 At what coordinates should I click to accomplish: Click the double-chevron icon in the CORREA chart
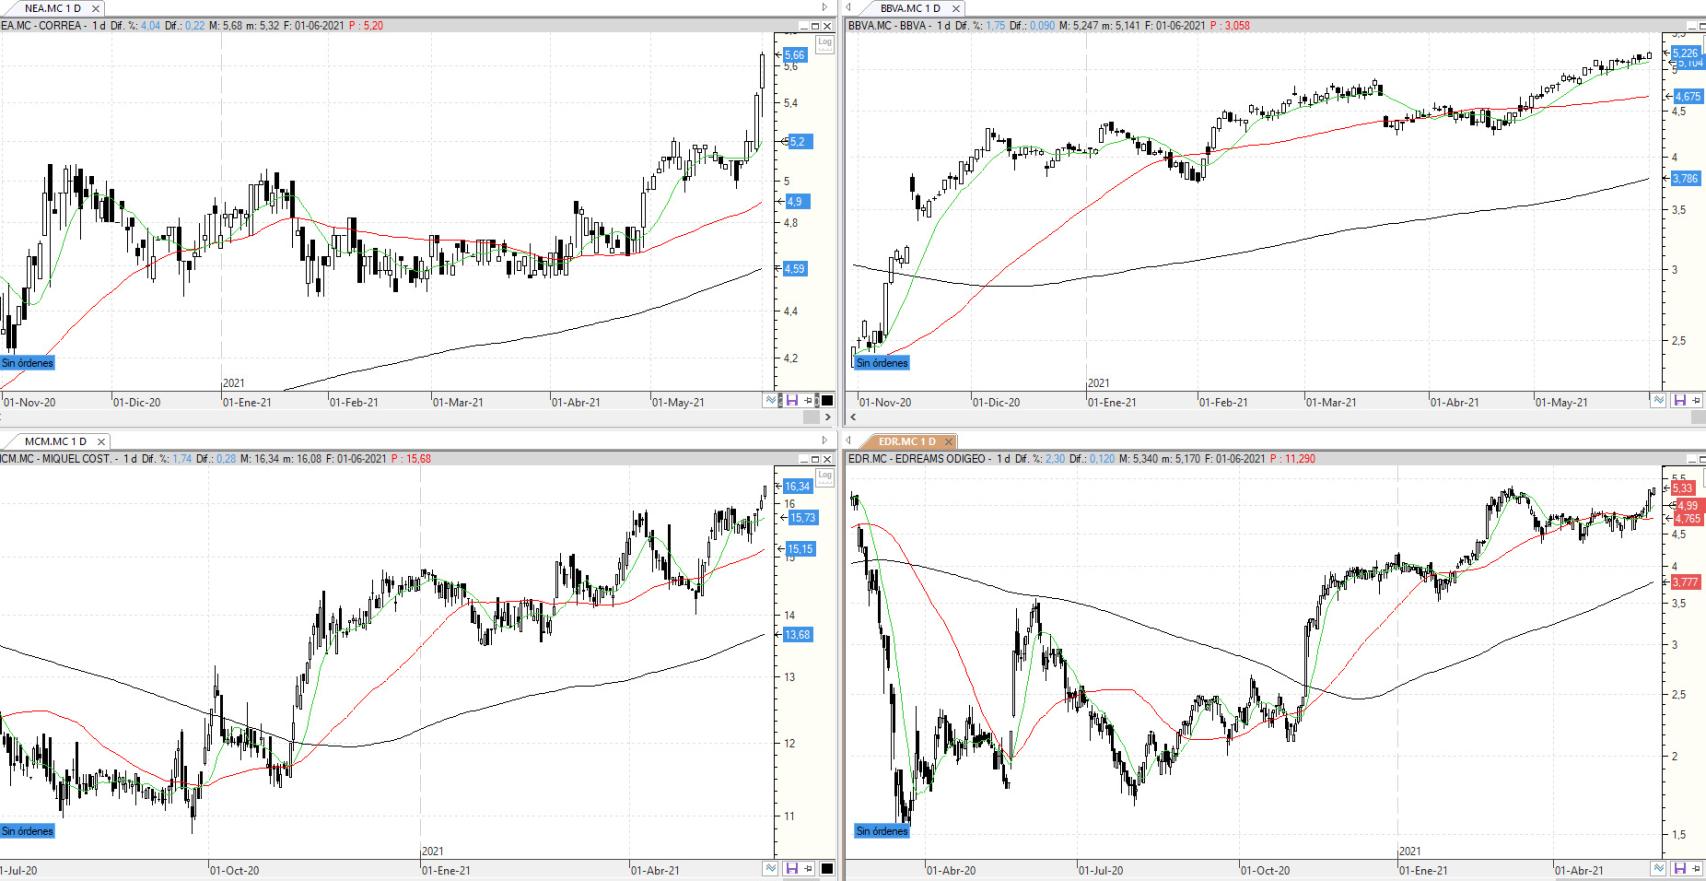pos(771,400)
